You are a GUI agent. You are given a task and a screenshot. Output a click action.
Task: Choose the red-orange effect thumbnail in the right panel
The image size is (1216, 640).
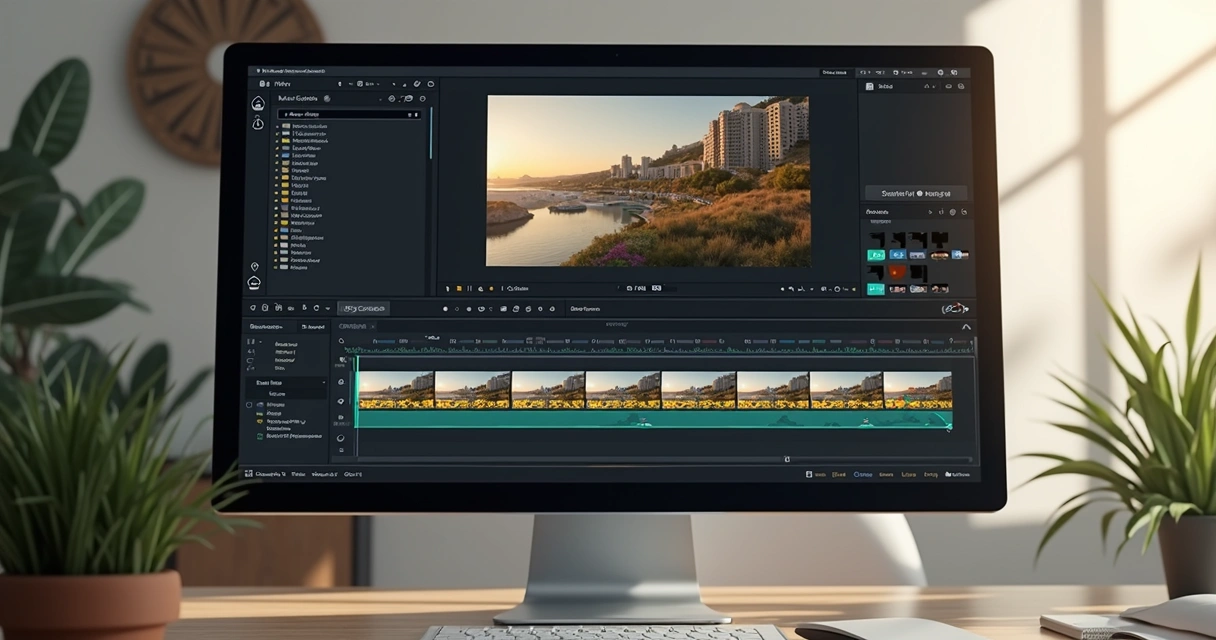pyautogui.click(x=897, y=271)
